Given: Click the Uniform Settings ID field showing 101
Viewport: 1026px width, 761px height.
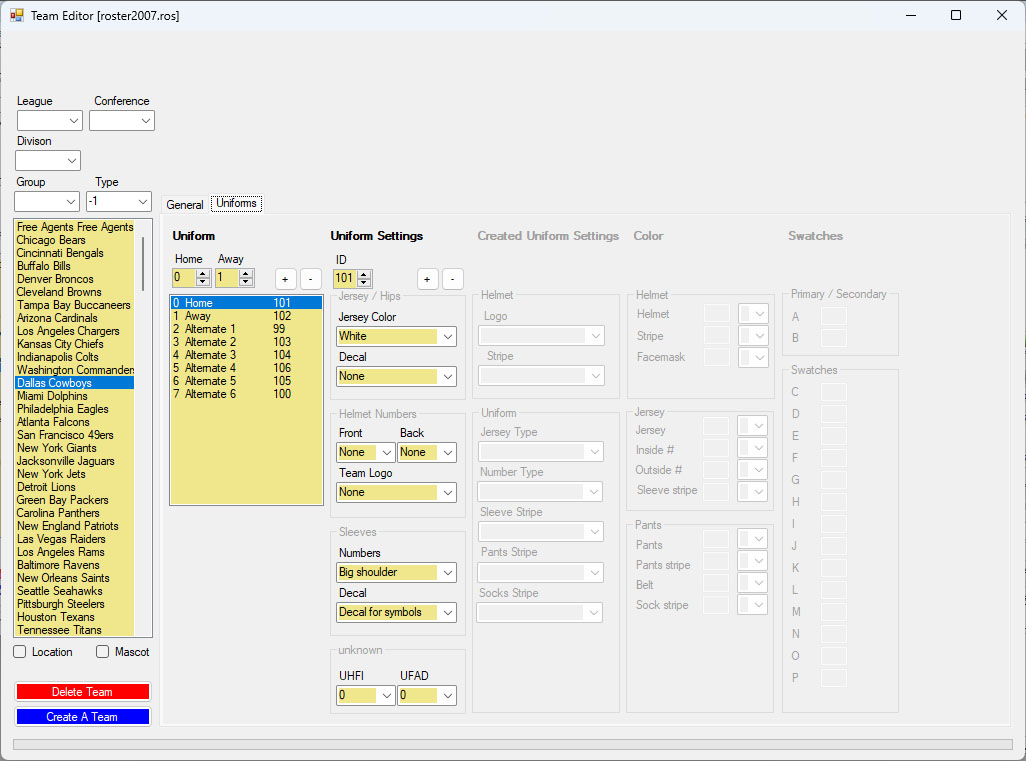Looking at the screenshot, I should click(345, 278).
